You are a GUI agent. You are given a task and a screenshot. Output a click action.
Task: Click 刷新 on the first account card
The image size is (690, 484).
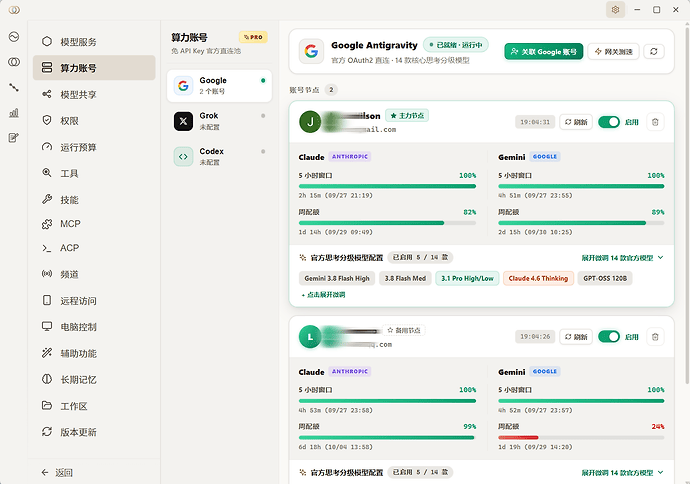(576, 122)
